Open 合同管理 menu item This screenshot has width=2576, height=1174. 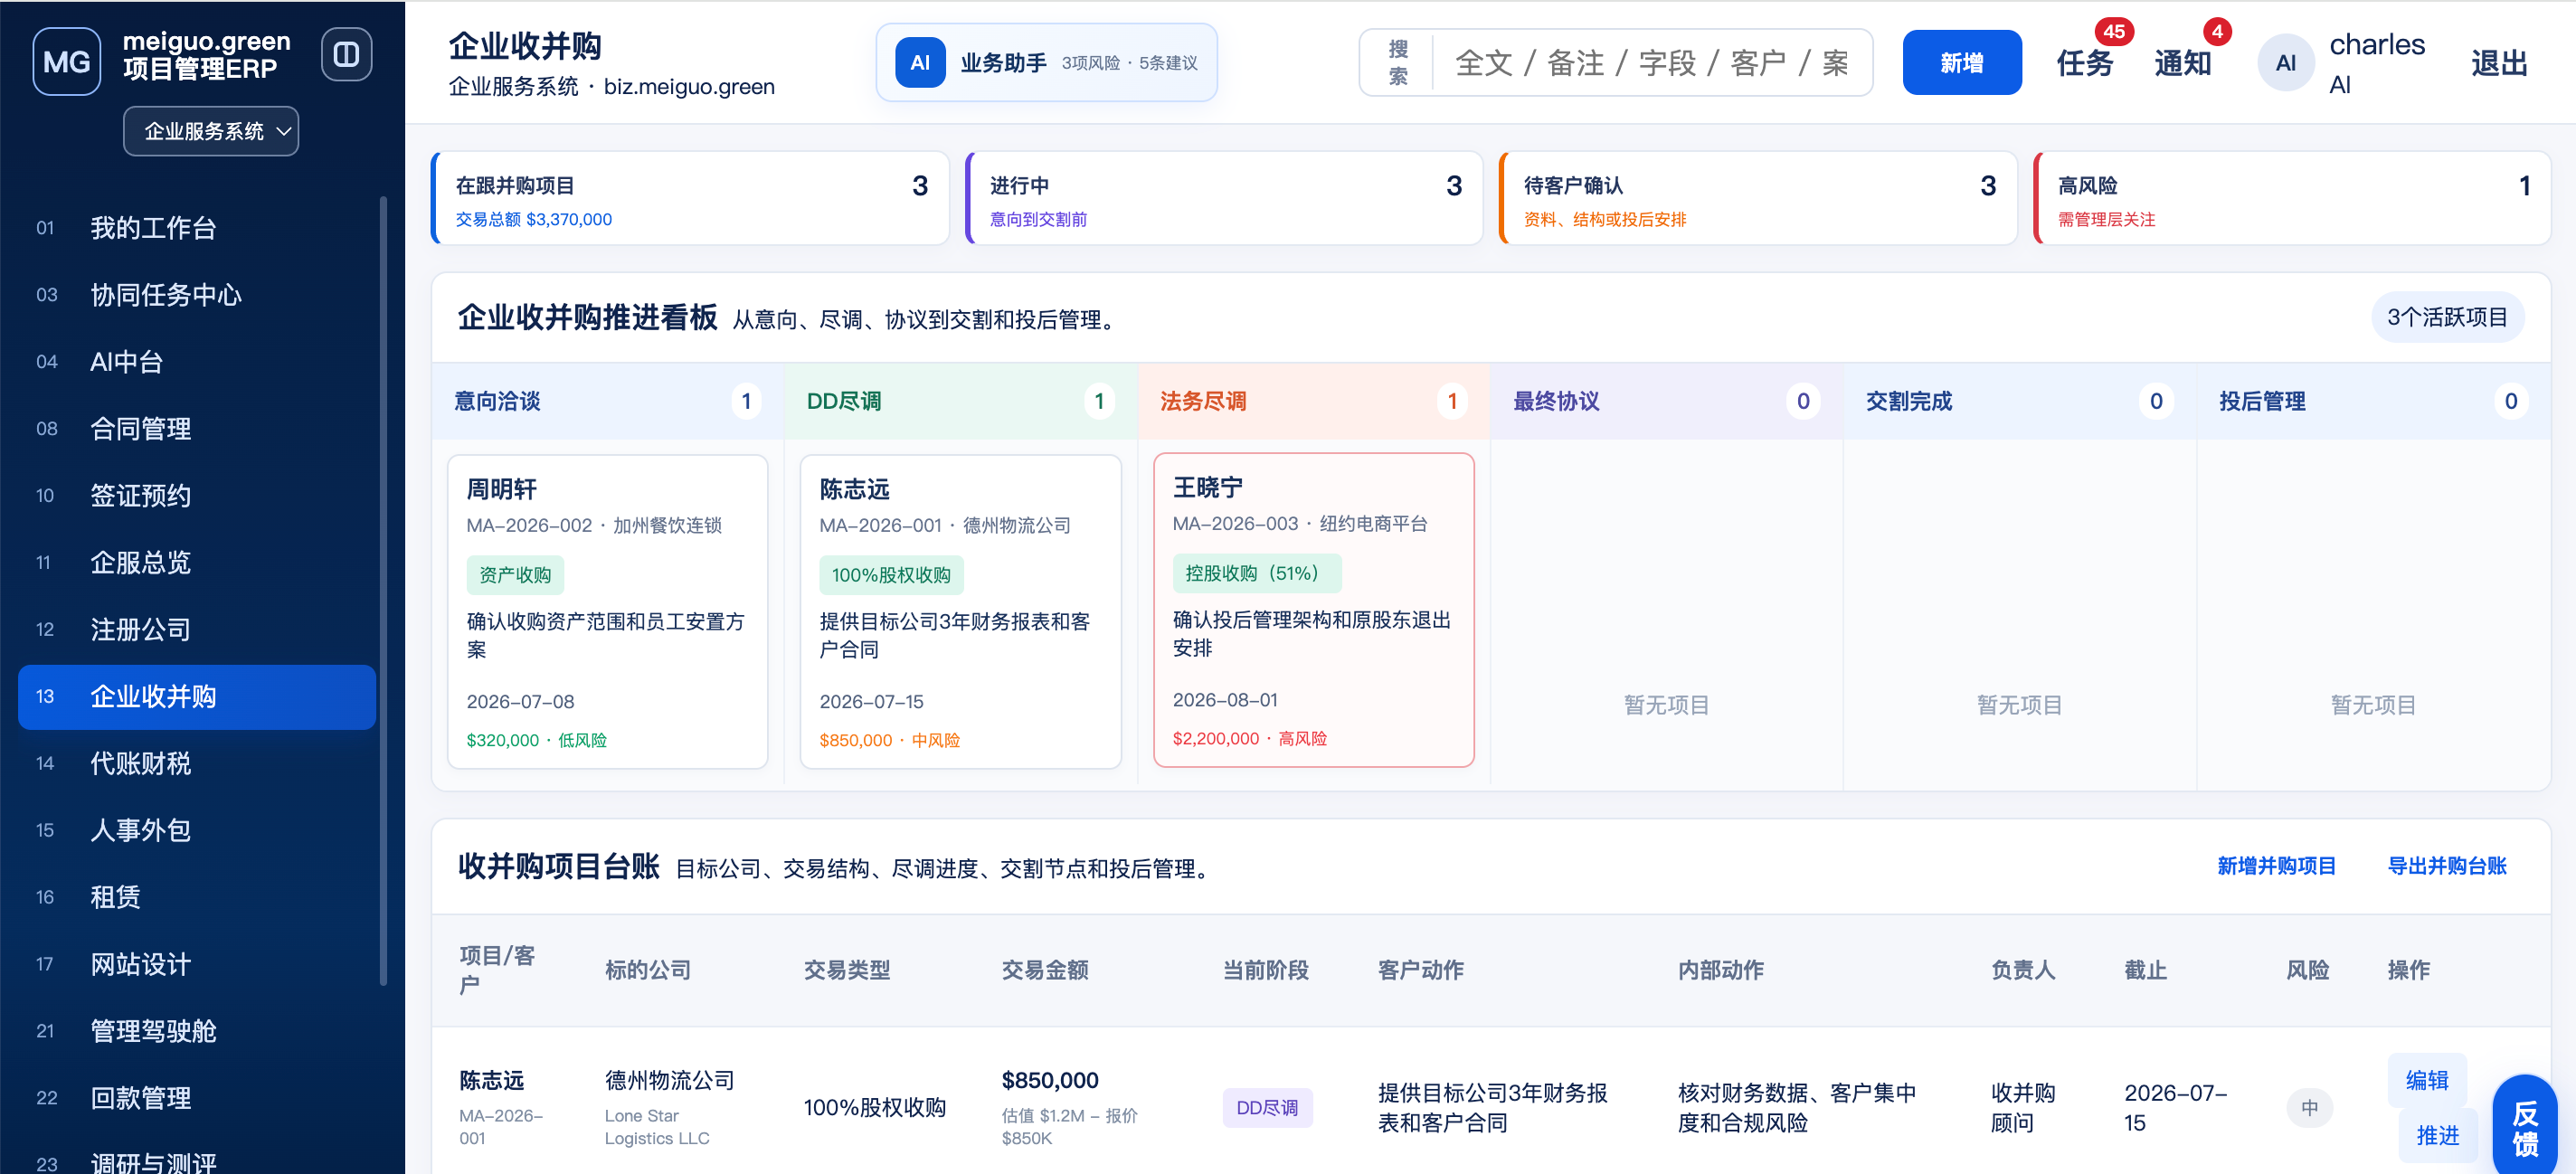pyautogui.click(x=197, y=429)
